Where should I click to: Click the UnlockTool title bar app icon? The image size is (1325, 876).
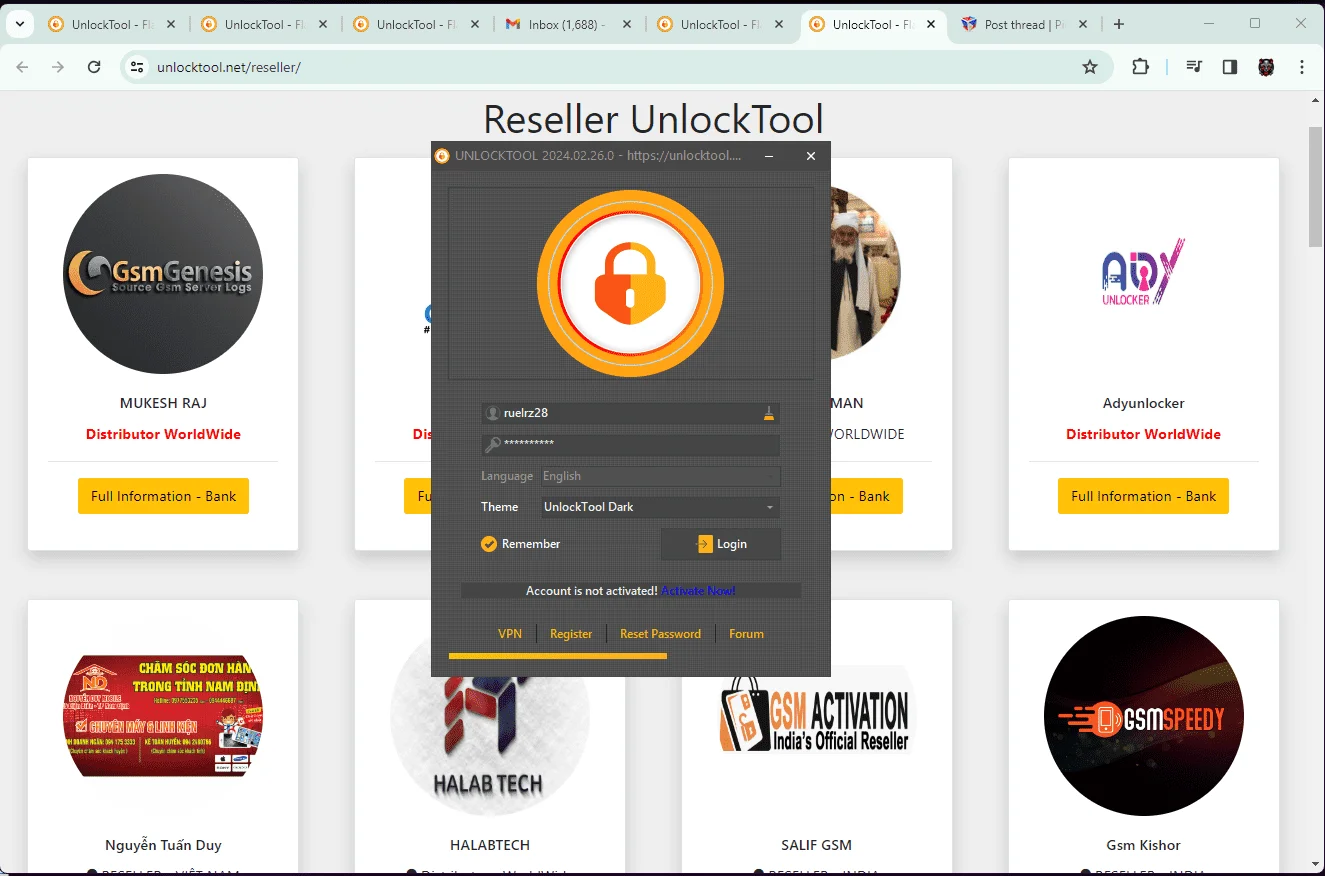pyautogui.click(x=442, y=156)
